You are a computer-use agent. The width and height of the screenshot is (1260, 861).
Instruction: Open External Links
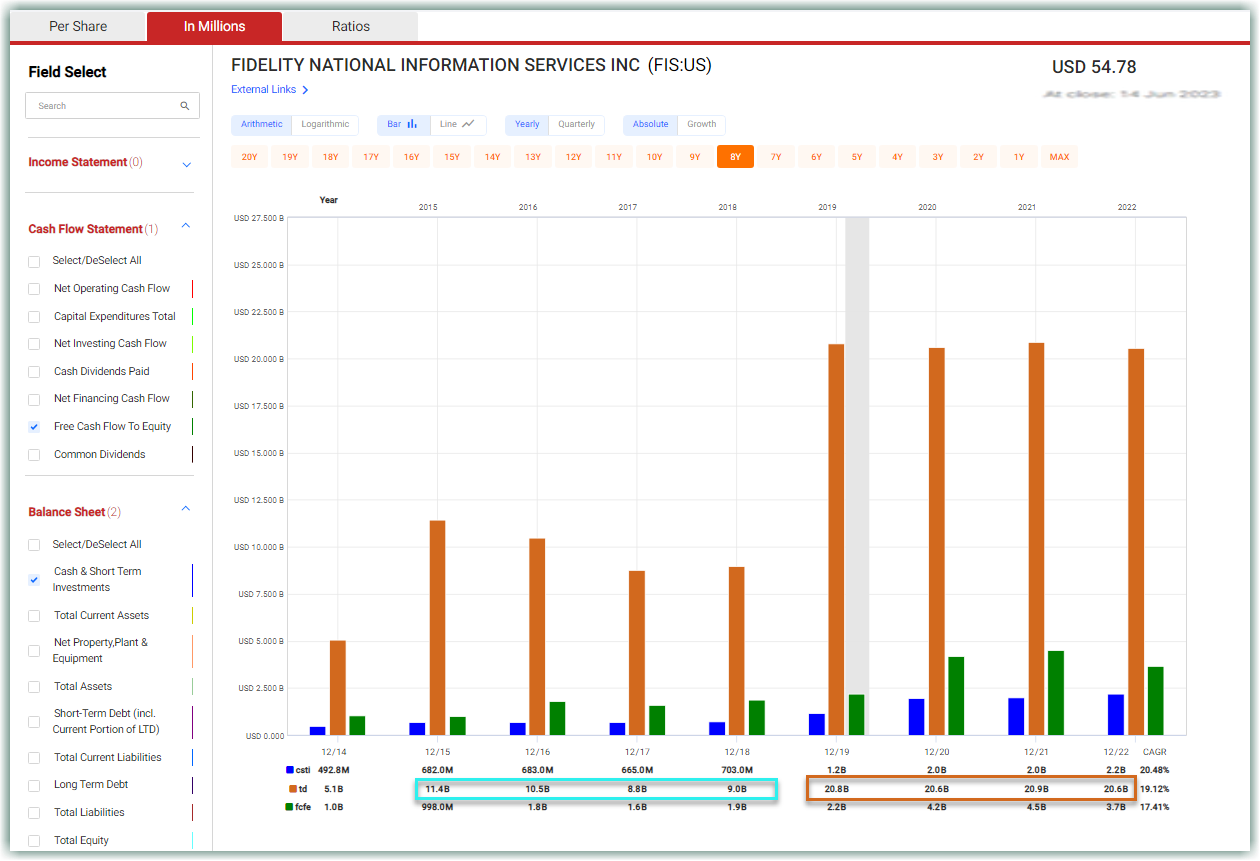click(264, 90)
